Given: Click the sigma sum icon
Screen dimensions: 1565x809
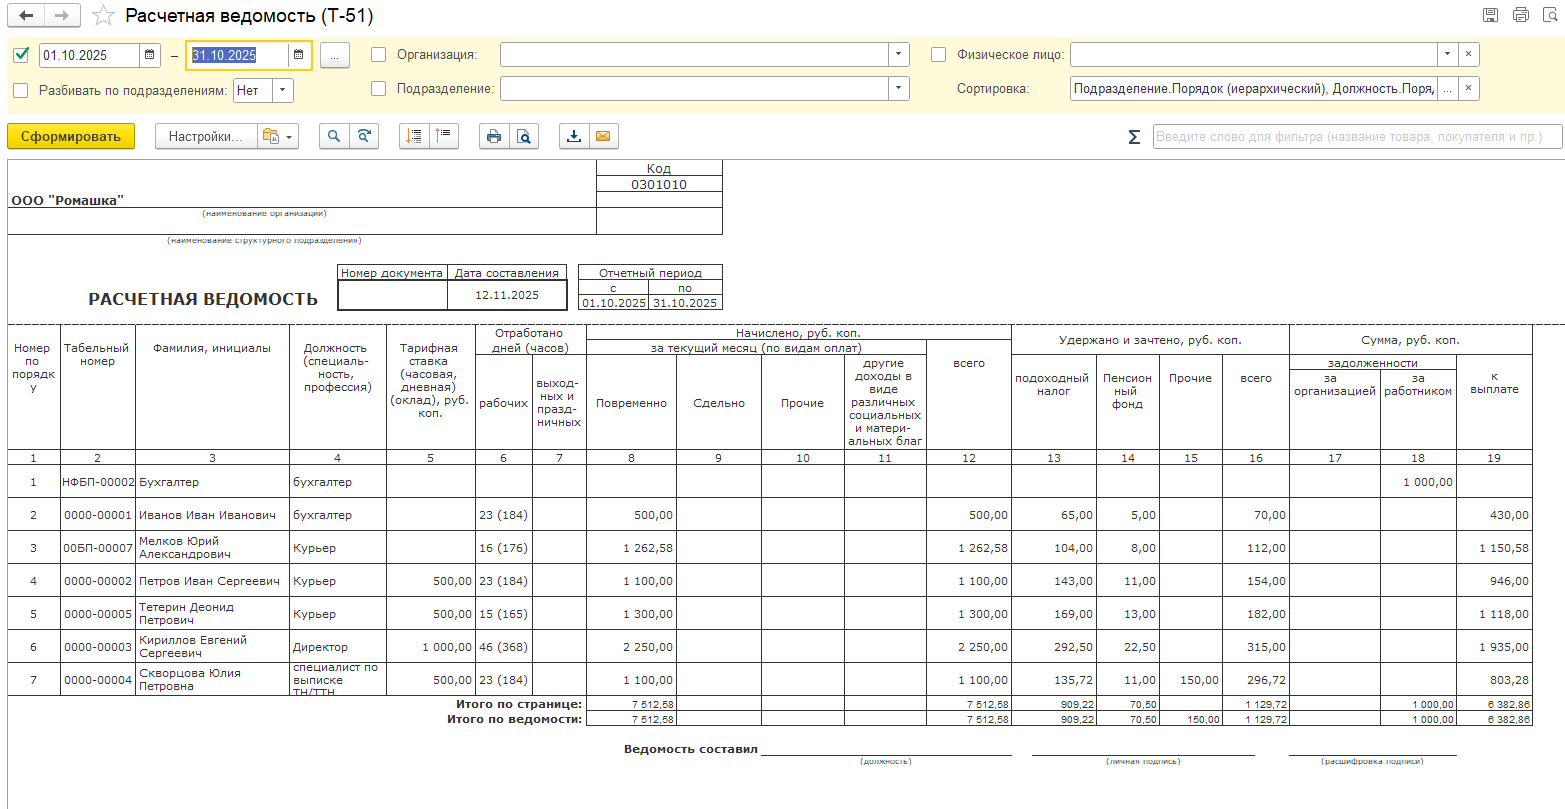Looking at the screenshot, I should 1134,137.
